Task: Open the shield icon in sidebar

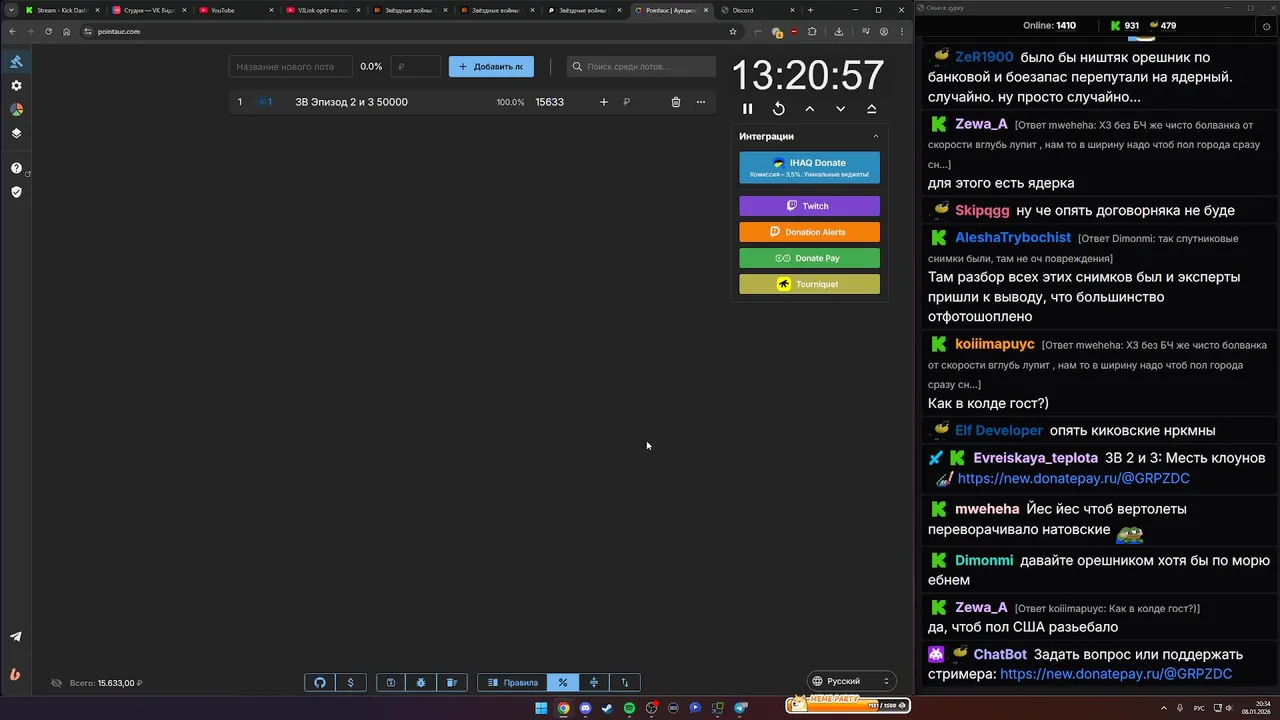Action: coord(16,192)
